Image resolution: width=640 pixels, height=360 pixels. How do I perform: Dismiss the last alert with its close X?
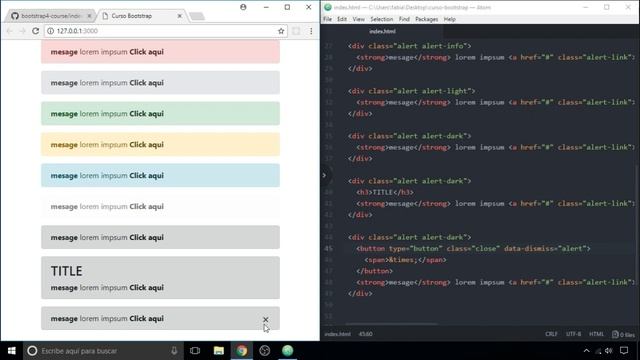(x=266, y=319)
